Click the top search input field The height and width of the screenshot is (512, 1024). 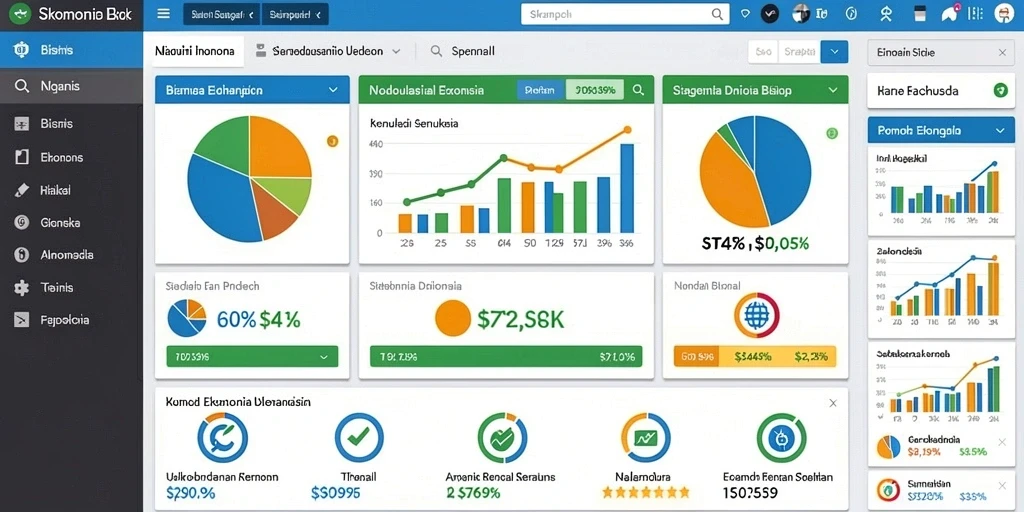(x=625, y=14)
